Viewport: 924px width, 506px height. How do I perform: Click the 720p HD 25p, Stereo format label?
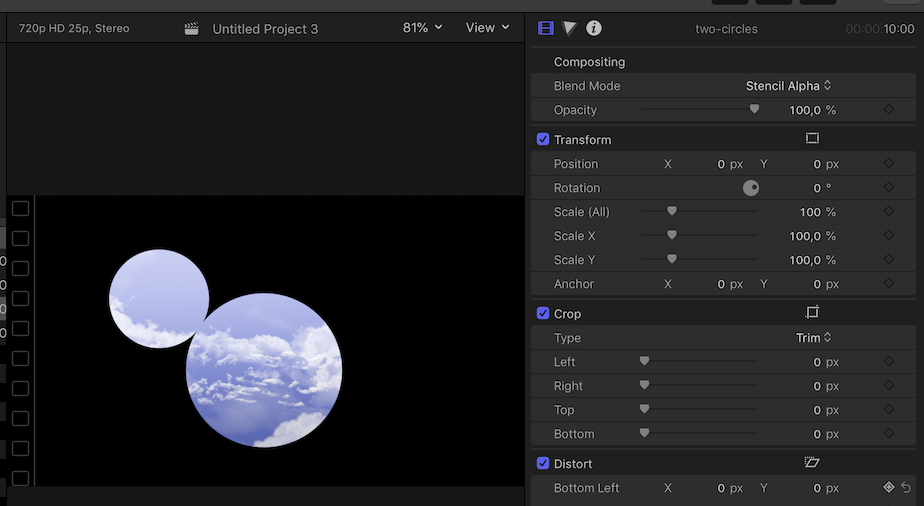[74, 28]
